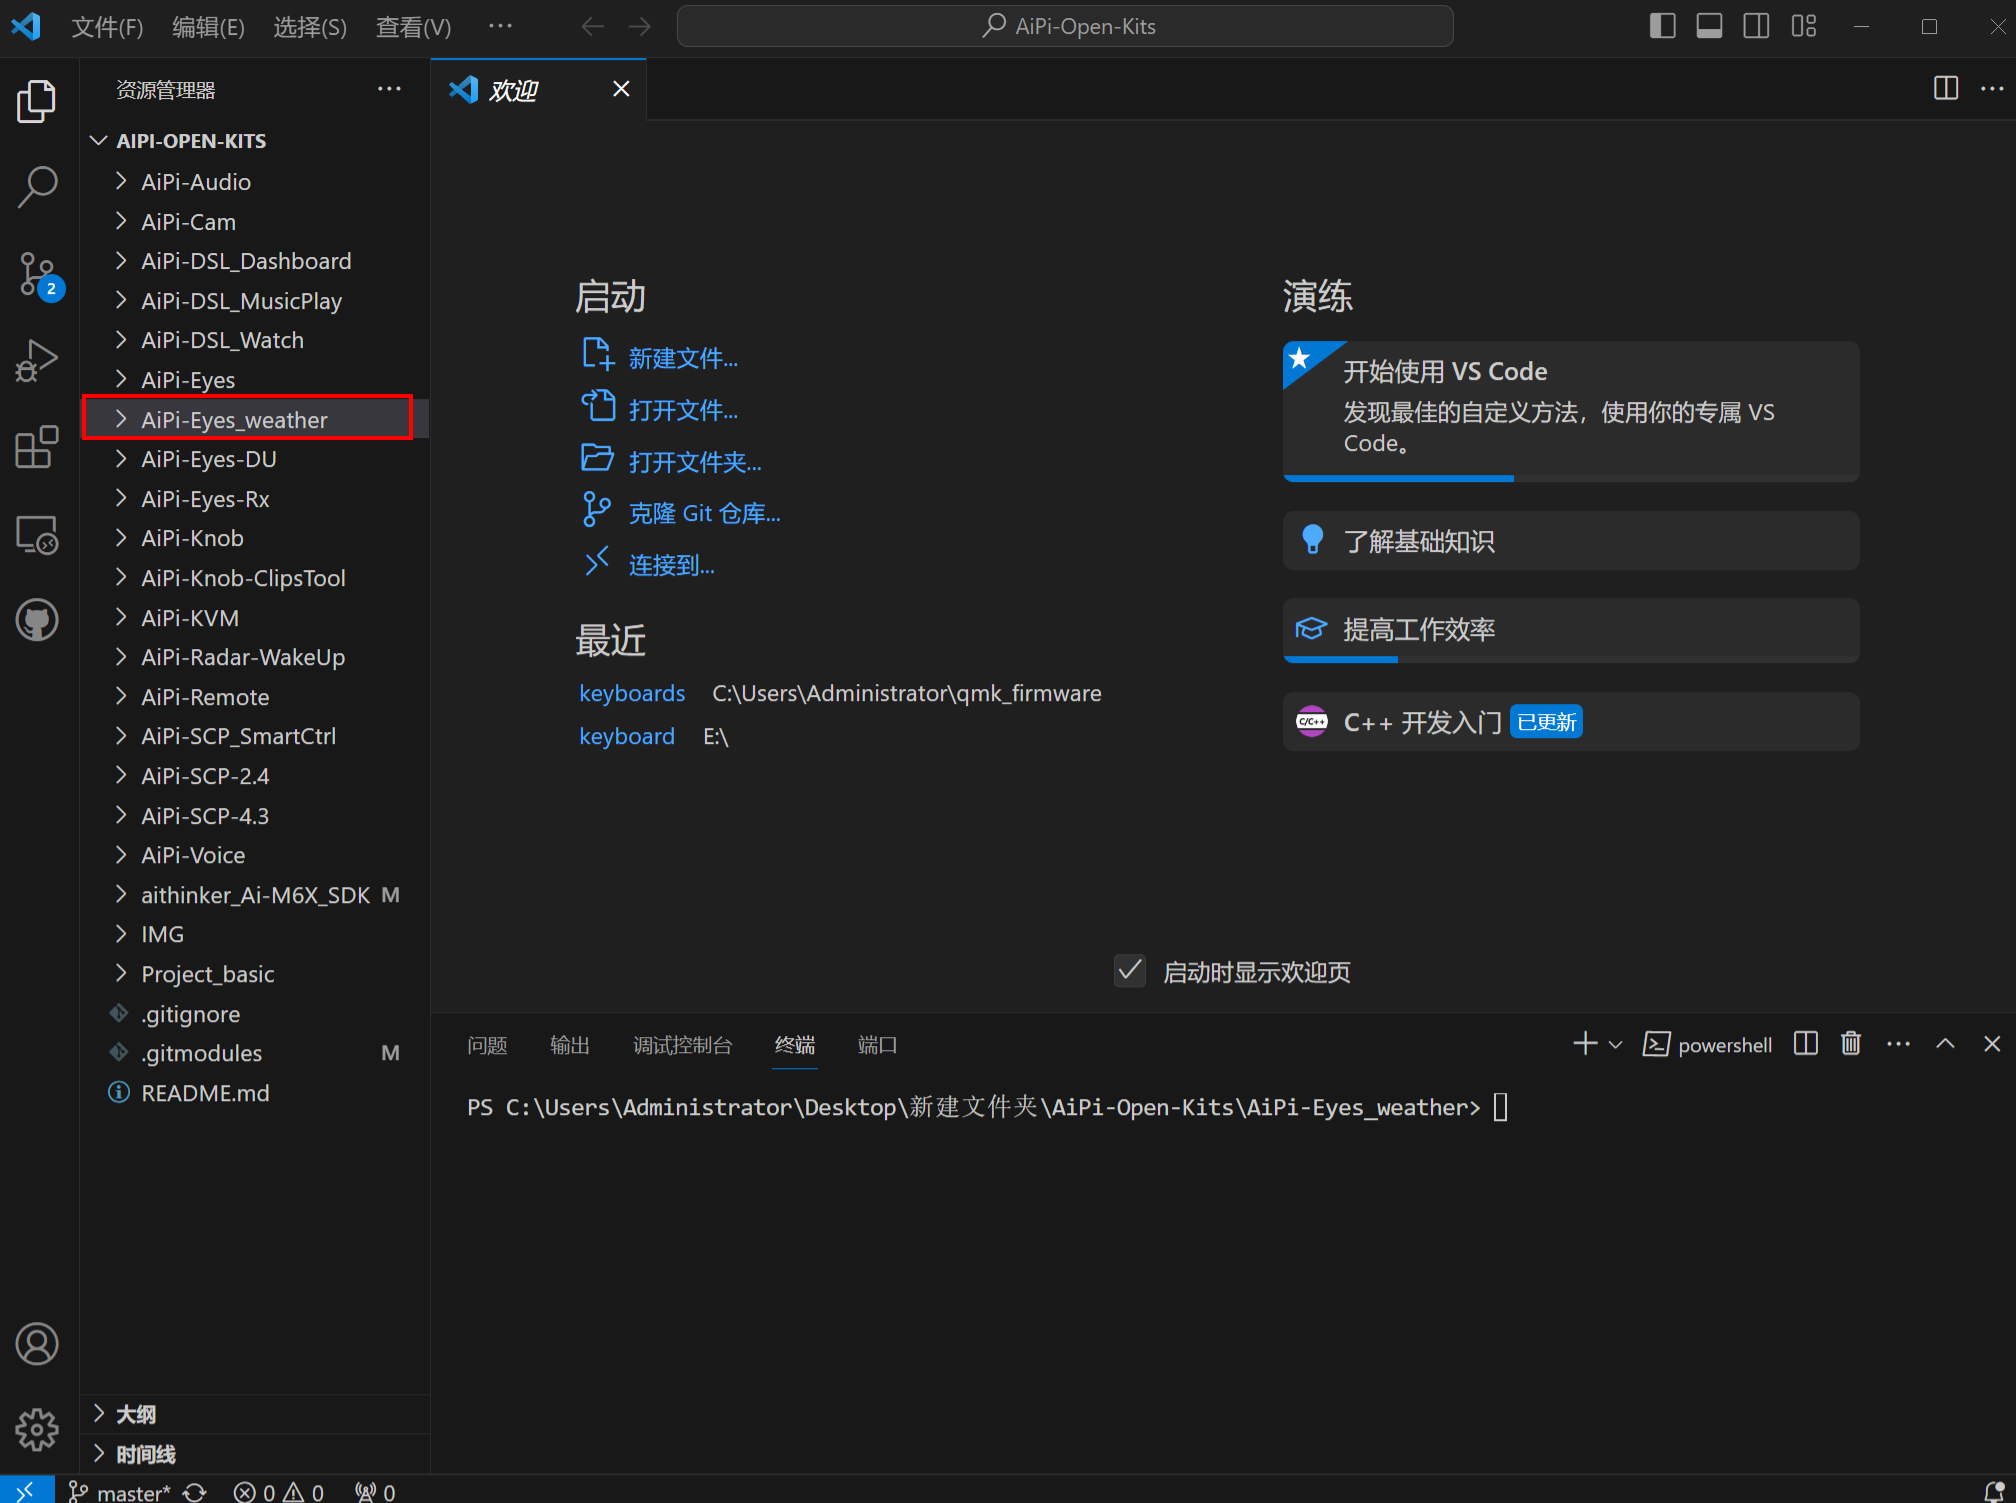Show more menu bar items ellipsis
Image resolution: width=2016 pixels, height=1503 pixels.
point(500,26)
